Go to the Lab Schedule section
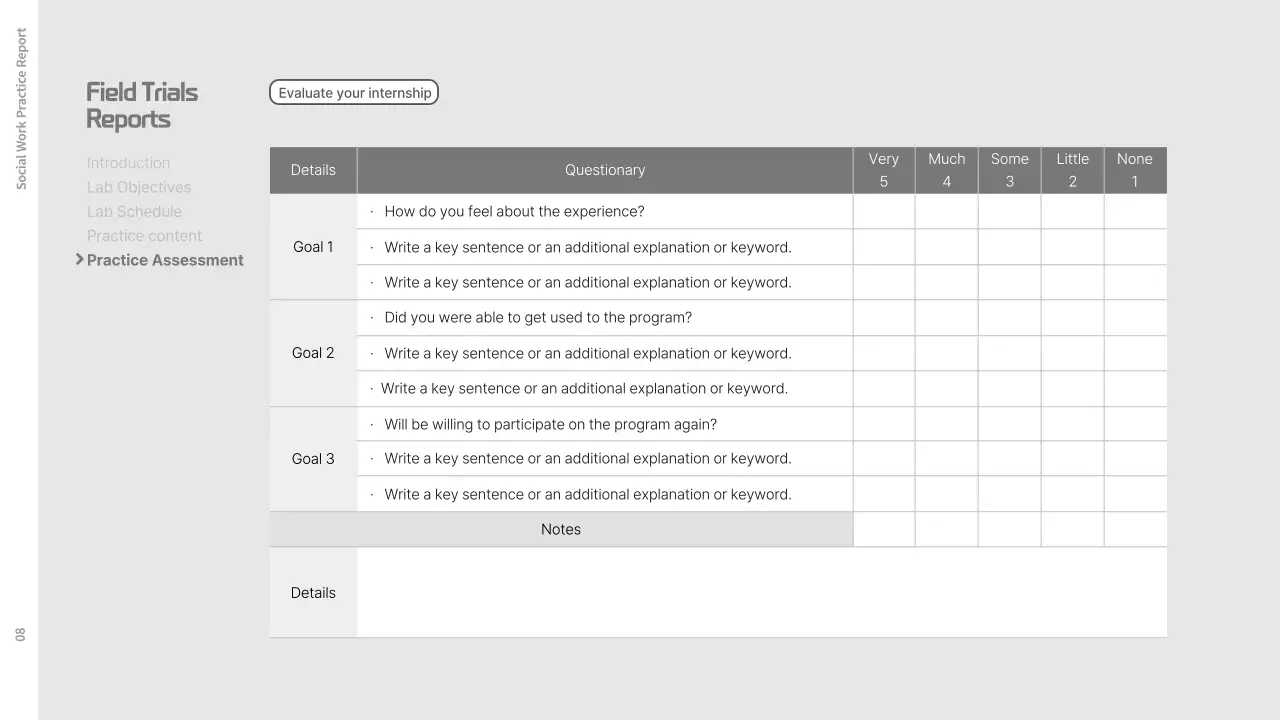 tap(134, 211)
